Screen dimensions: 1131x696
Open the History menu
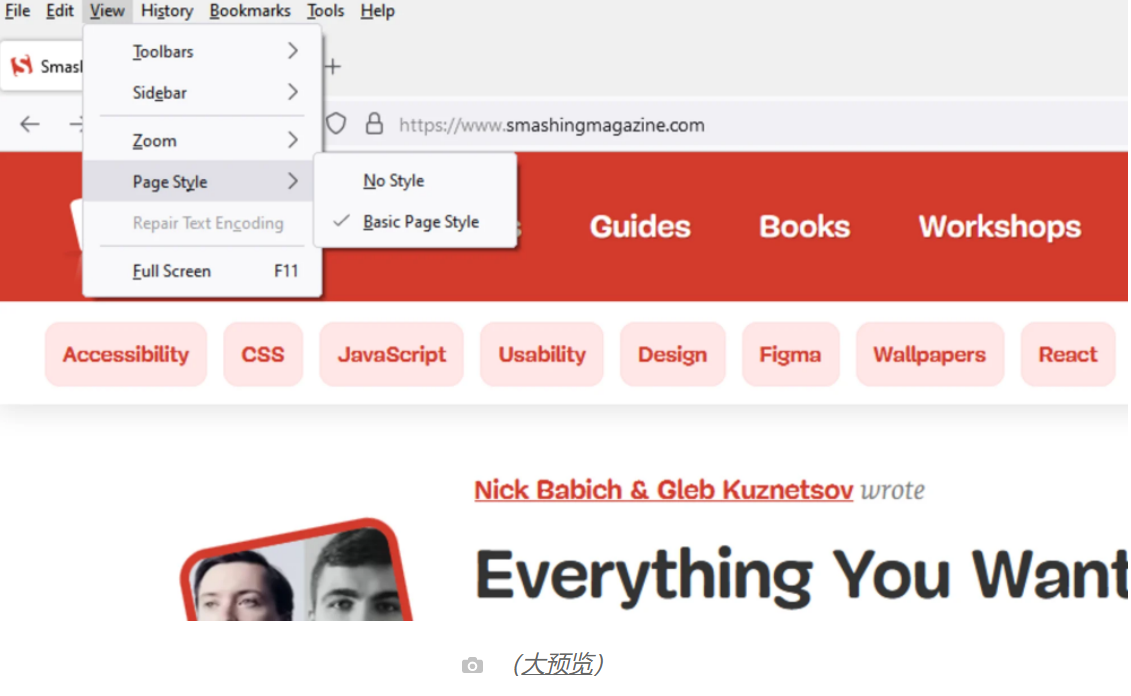167,11
